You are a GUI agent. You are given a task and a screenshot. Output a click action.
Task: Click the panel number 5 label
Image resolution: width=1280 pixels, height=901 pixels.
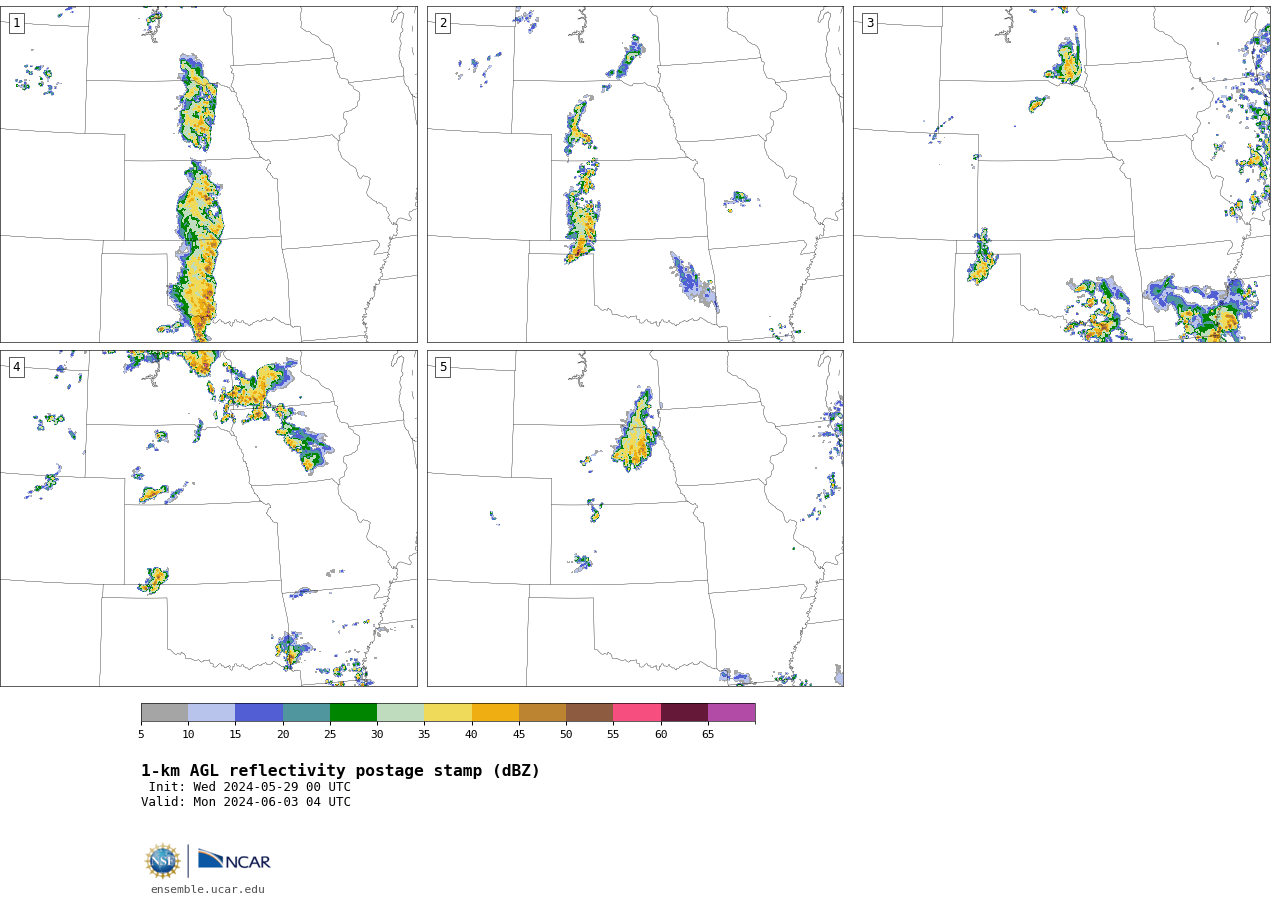(443, 367)
